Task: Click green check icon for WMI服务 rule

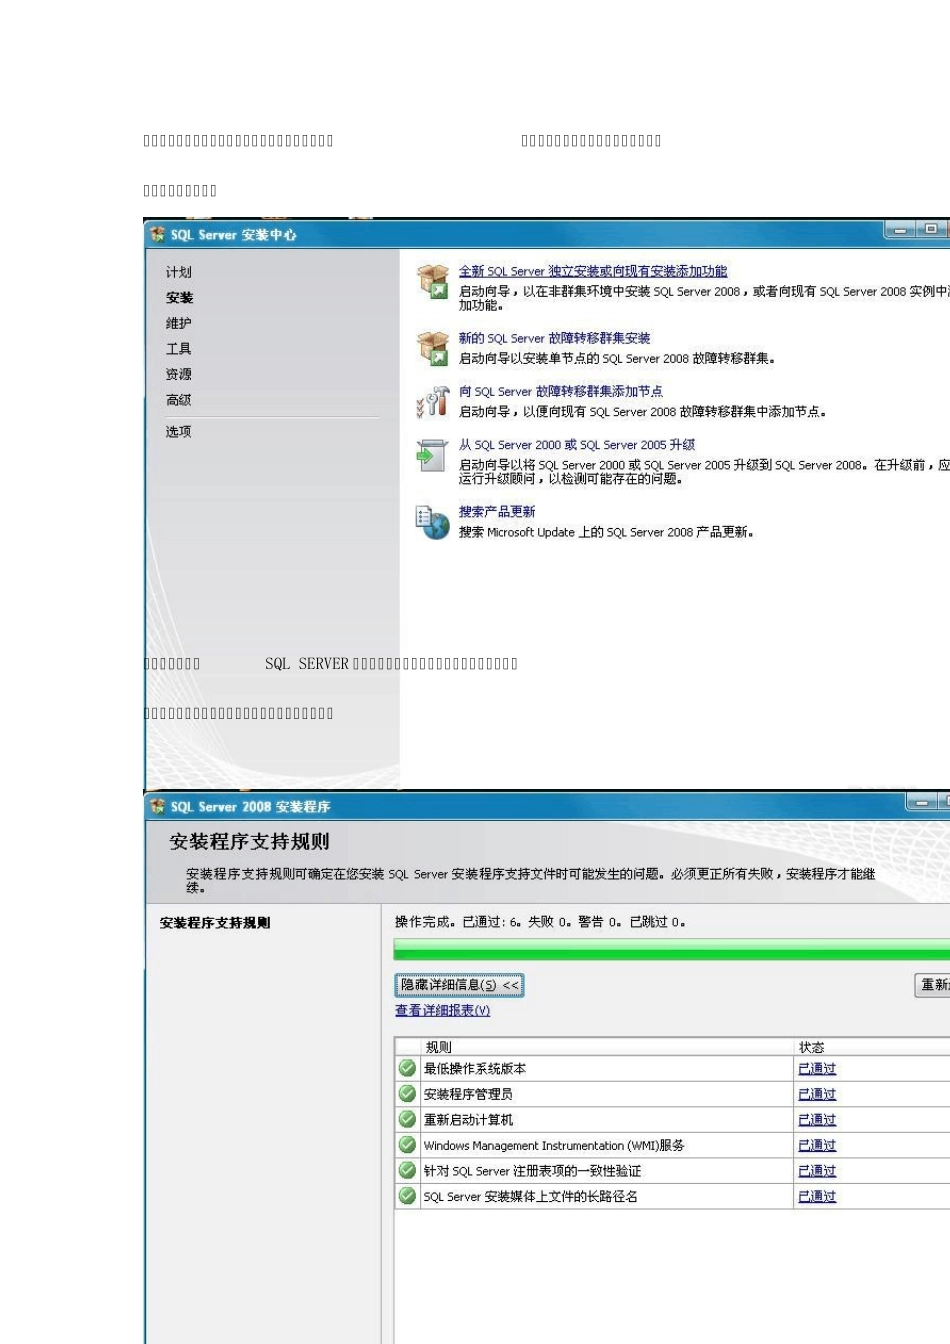Action: point(407,1144)
